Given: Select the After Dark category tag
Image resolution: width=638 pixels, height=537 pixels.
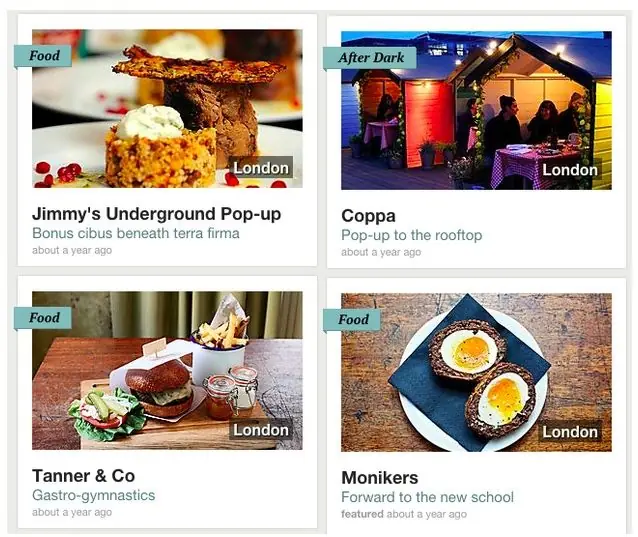Looking at the screenshot, I should coord(370,58).
